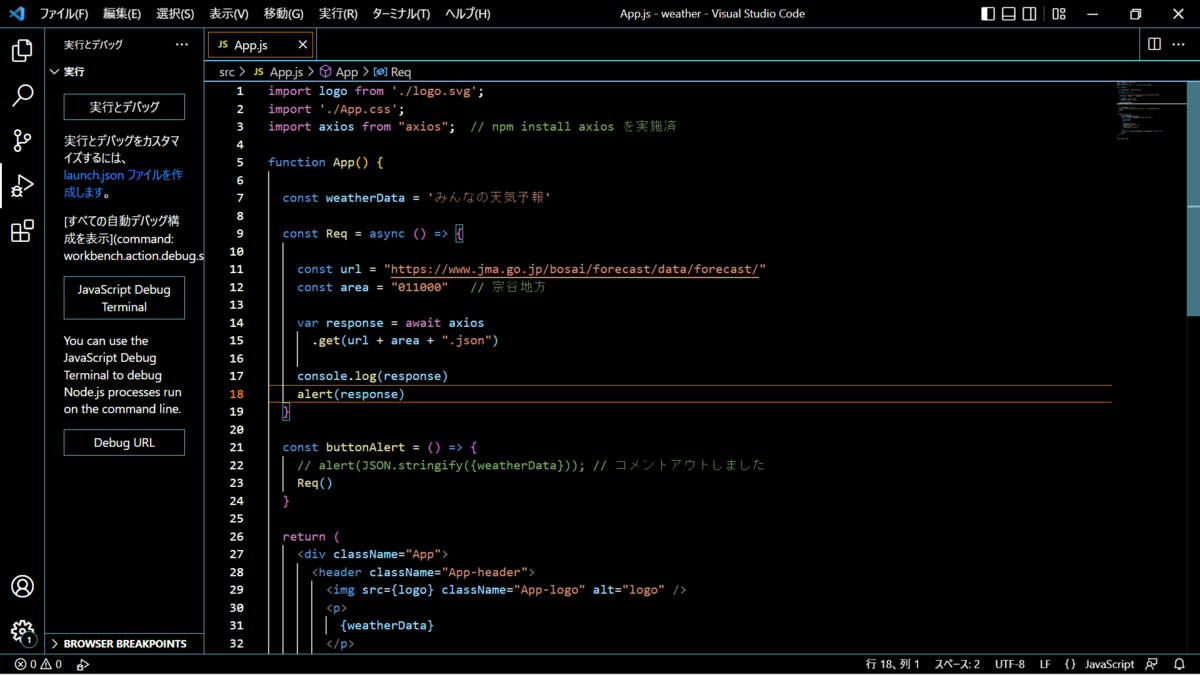This screenshot has height=675, width=1200.
Task: Click the {weatherData} expression on line 31
Action: [x=387, y=625]
